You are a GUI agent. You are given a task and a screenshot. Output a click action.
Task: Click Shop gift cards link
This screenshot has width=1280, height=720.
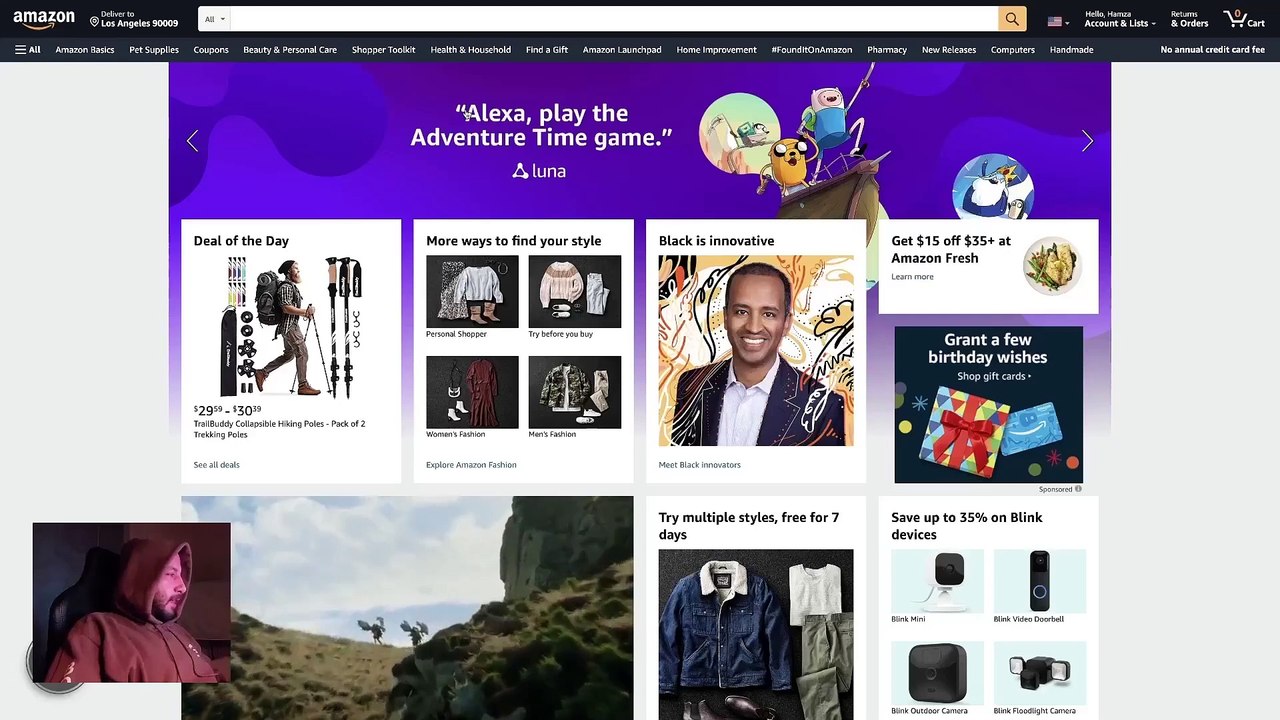pos(994,376)
